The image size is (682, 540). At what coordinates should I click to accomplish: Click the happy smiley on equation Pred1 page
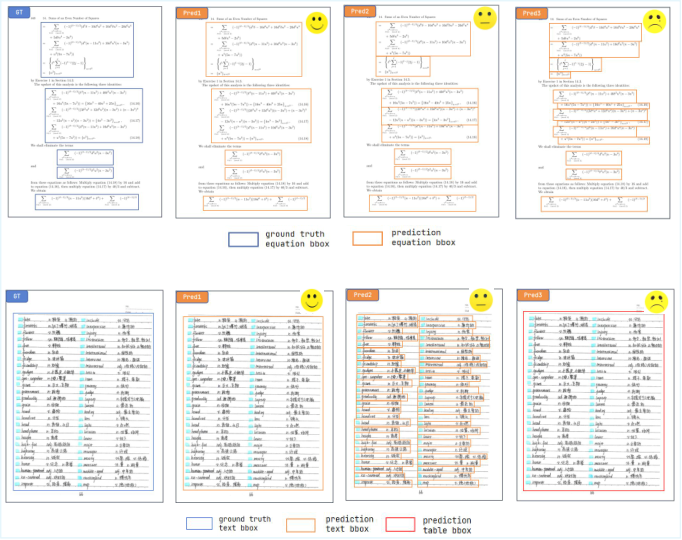pyautogui.click(x=317, y=23)
